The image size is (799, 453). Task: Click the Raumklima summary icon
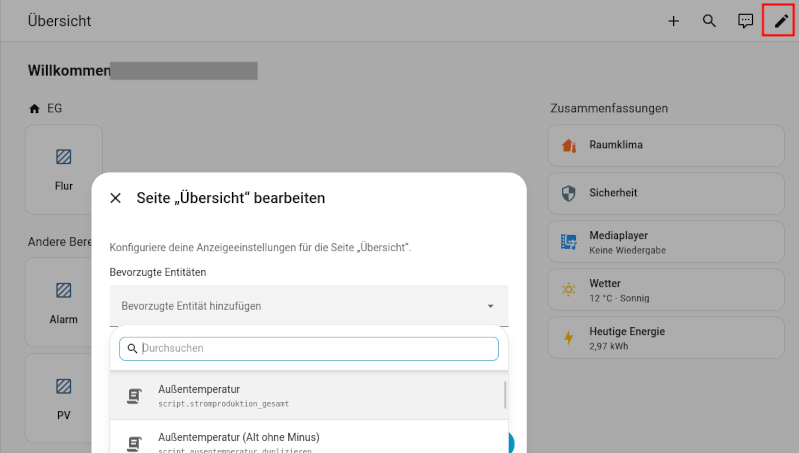(569, 145)
